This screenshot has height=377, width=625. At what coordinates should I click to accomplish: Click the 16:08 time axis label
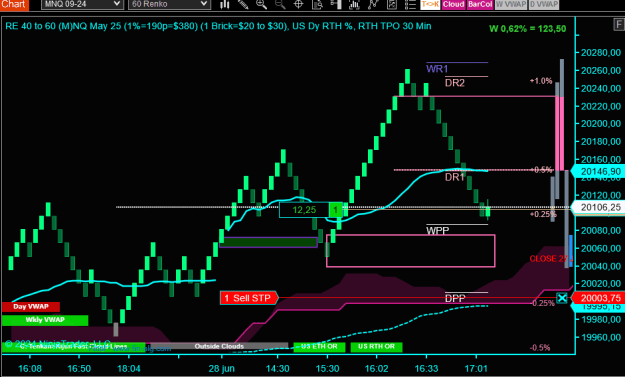30,368
